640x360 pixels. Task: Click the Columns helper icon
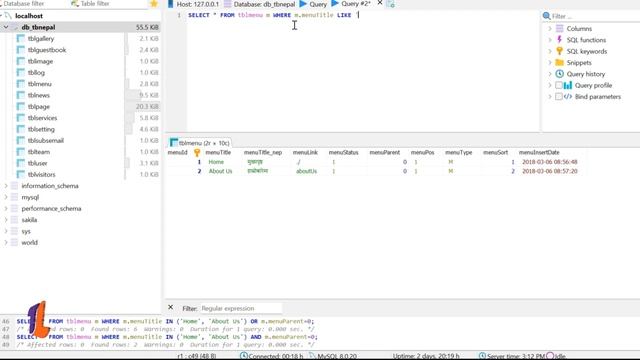[x=560, y=29]
